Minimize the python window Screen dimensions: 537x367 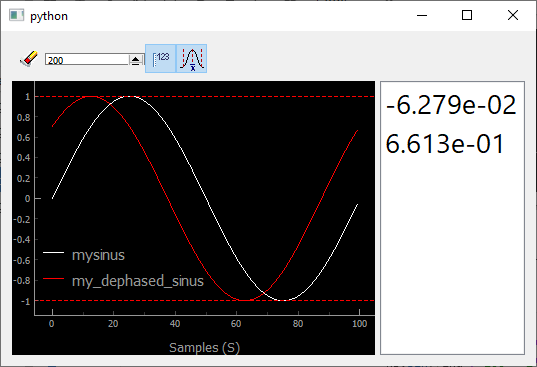pyautogui.click(x=422, y=15)
